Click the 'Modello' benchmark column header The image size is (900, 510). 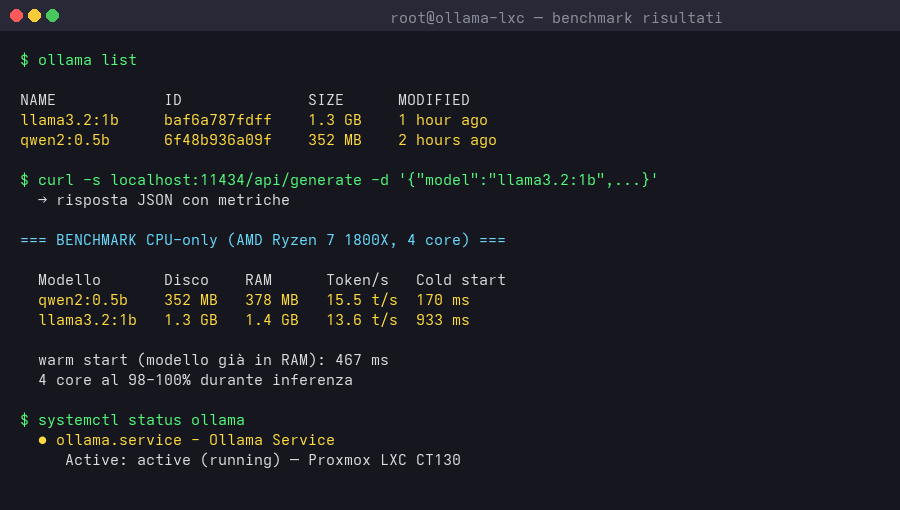69,280
